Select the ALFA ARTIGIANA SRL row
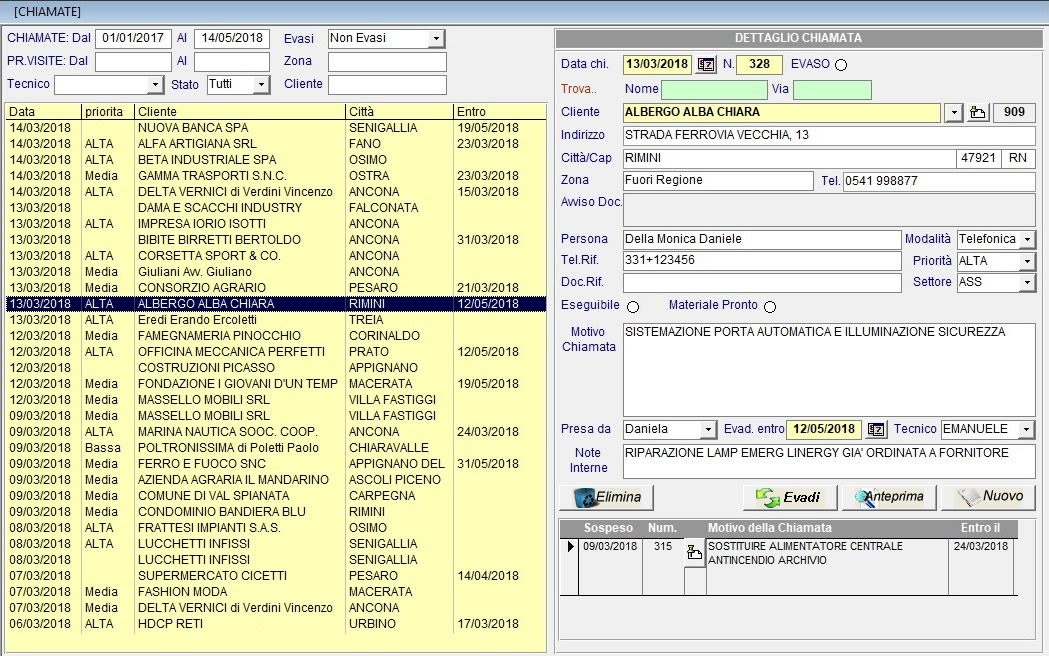This screenshot has height=656, width=1049. 276,144
